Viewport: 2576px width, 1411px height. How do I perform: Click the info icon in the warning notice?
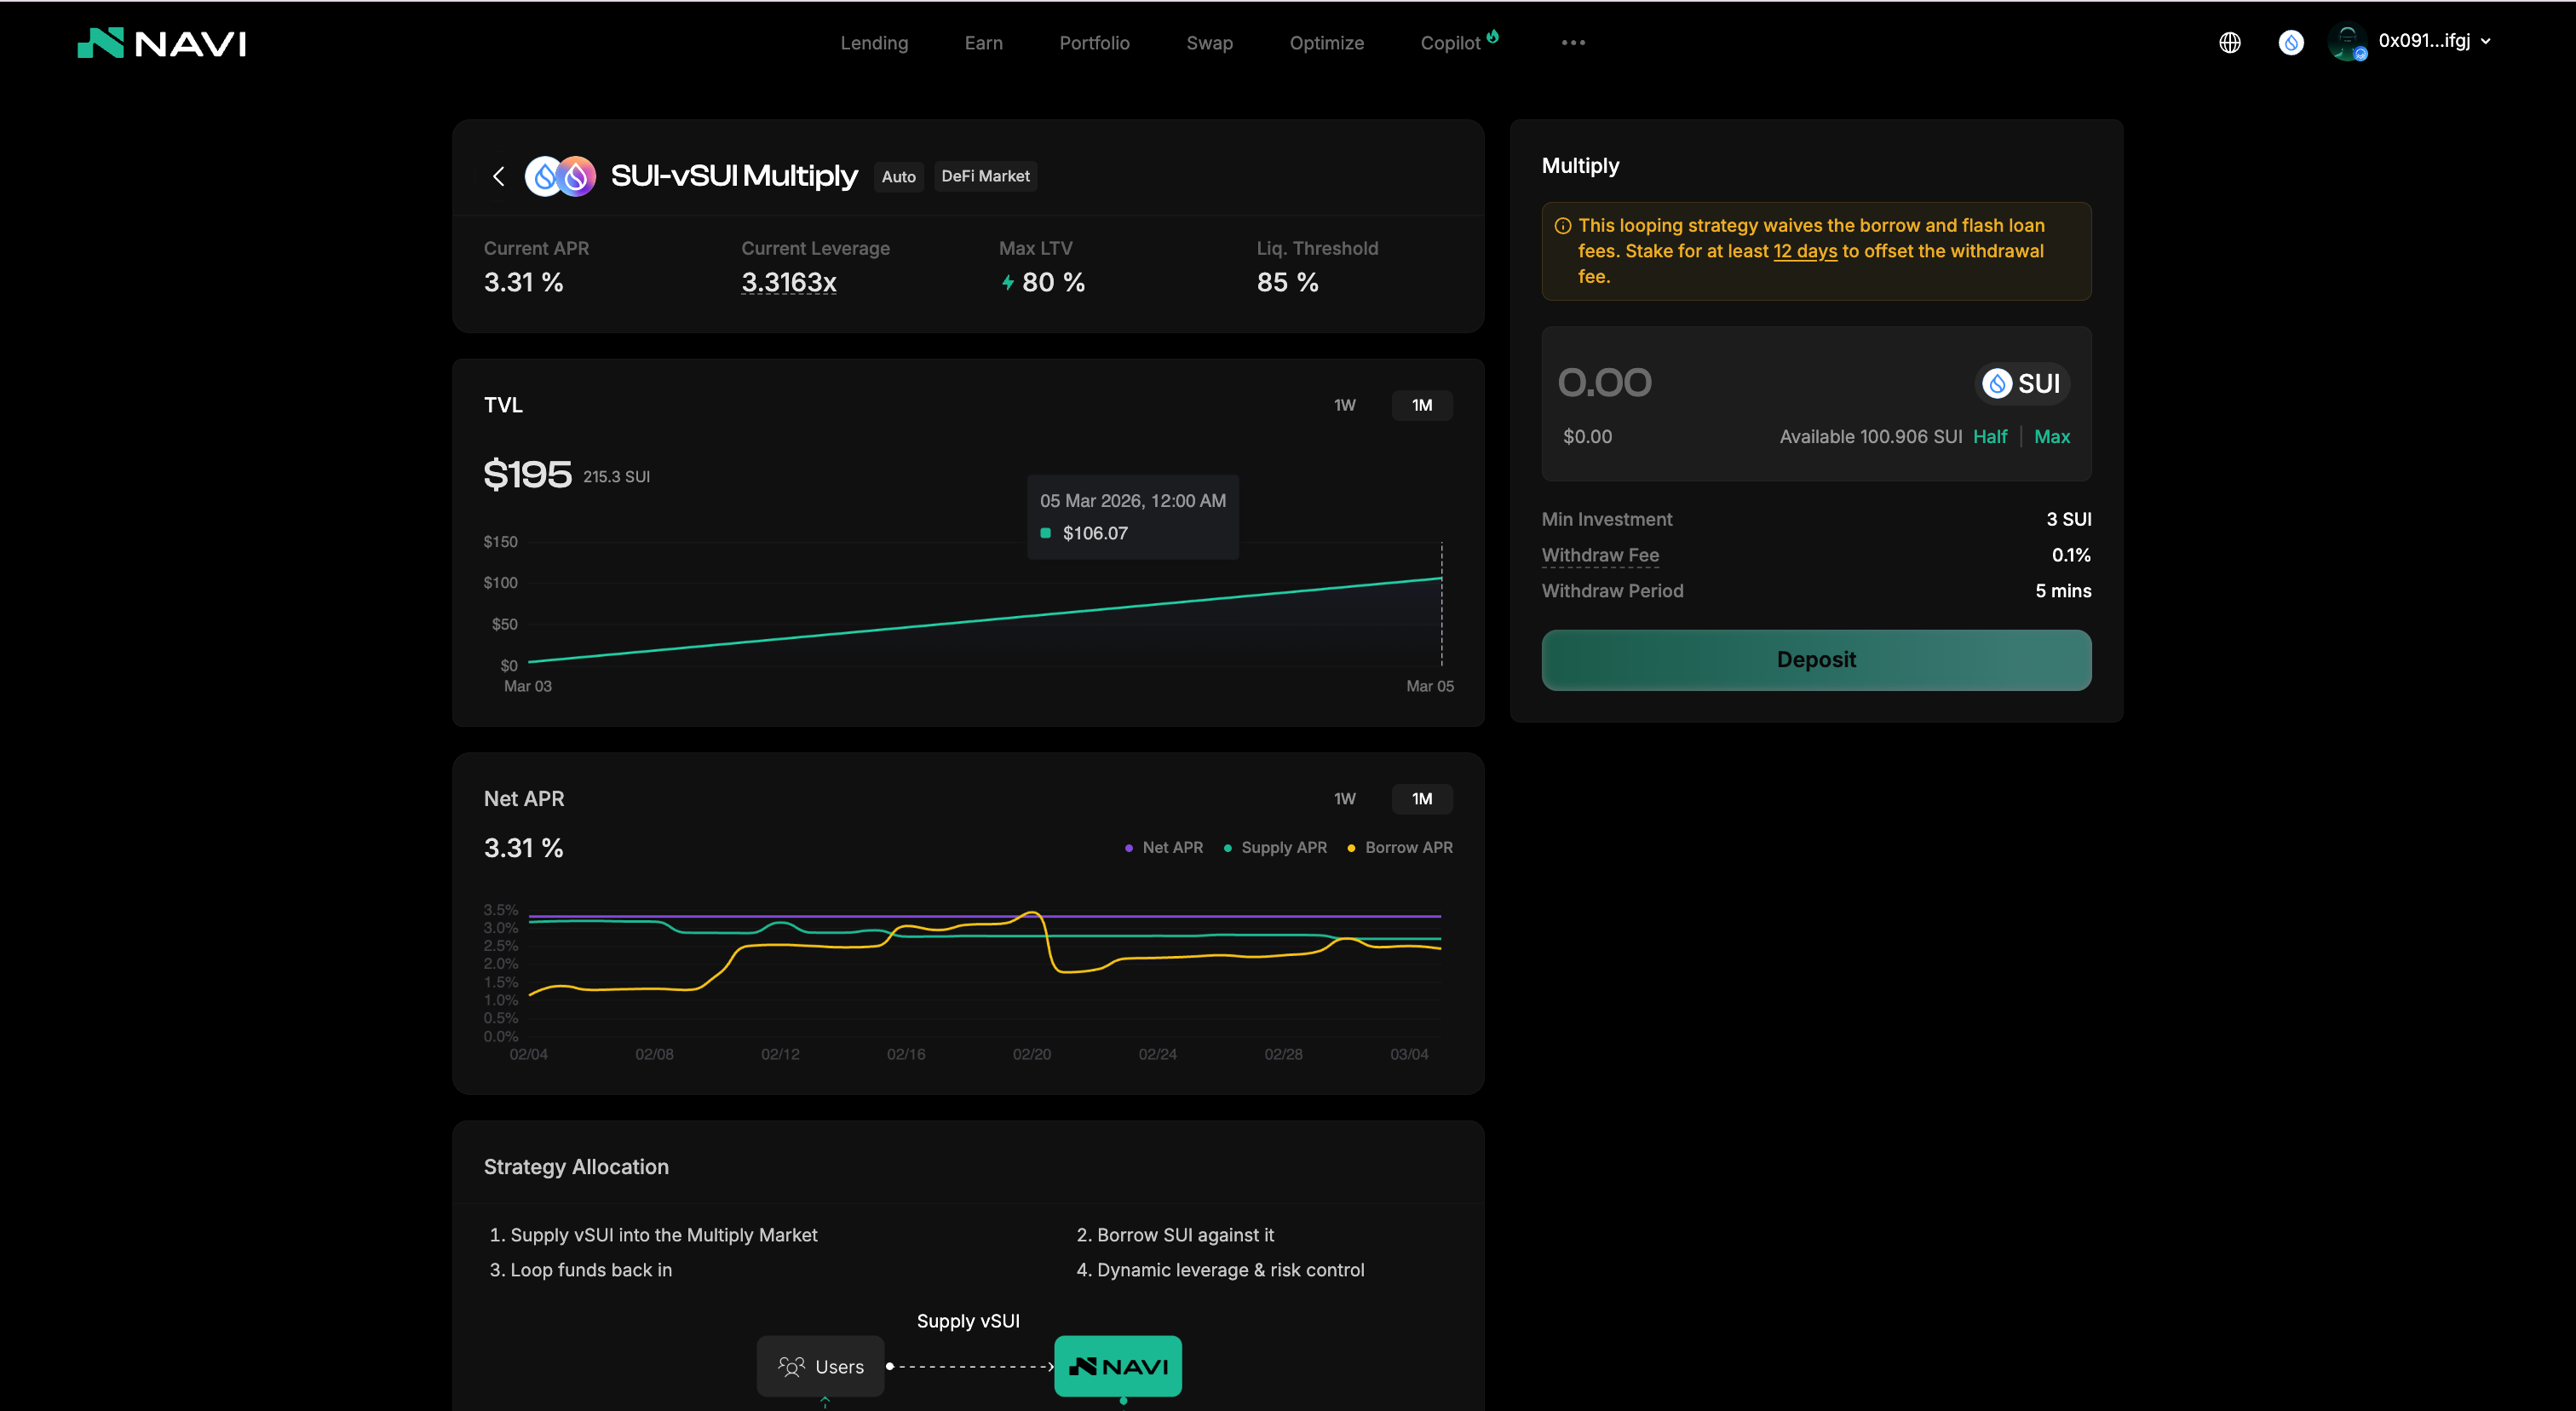[1562, 226]
